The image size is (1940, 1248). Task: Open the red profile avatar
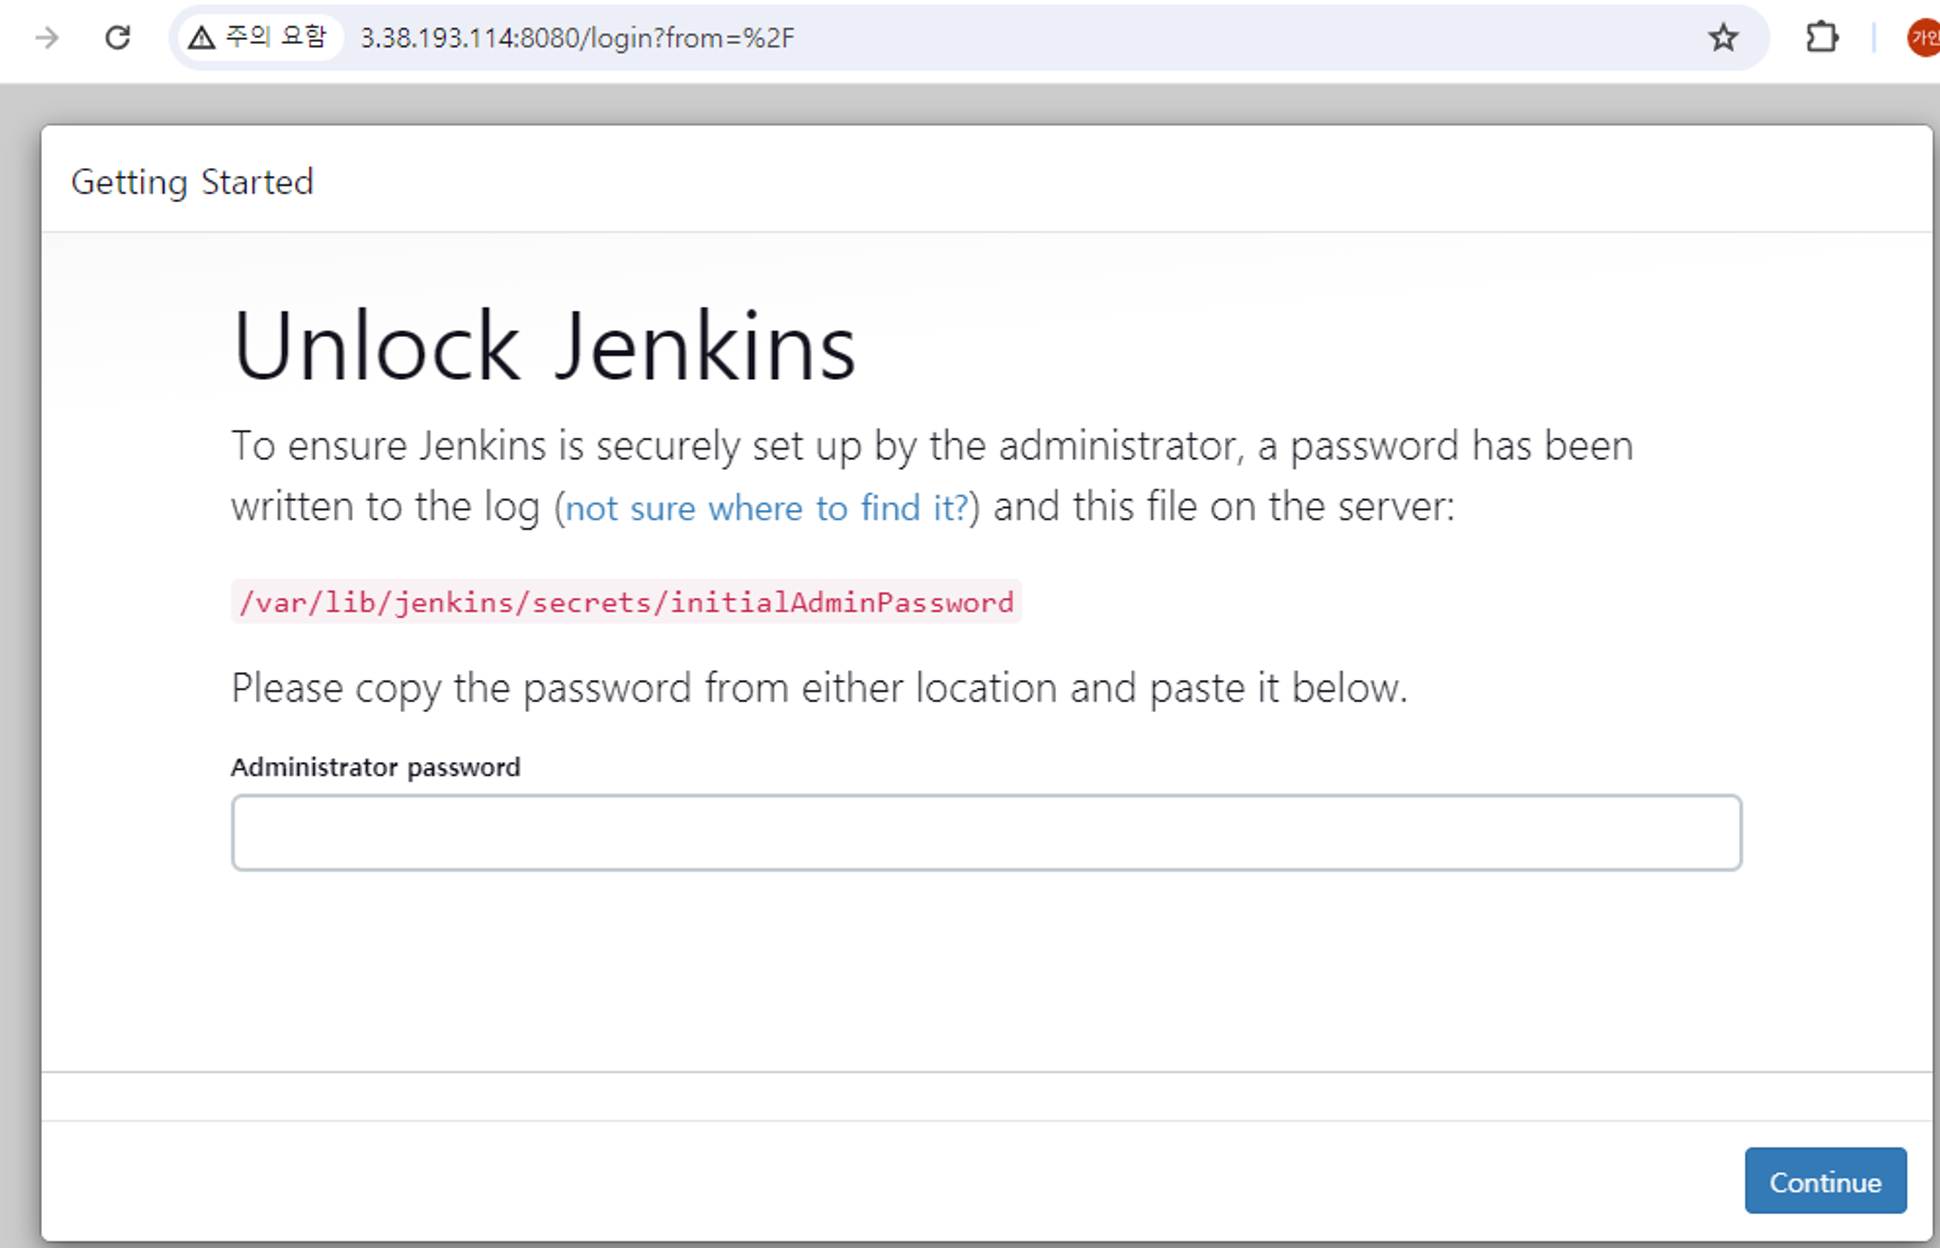1922,38
